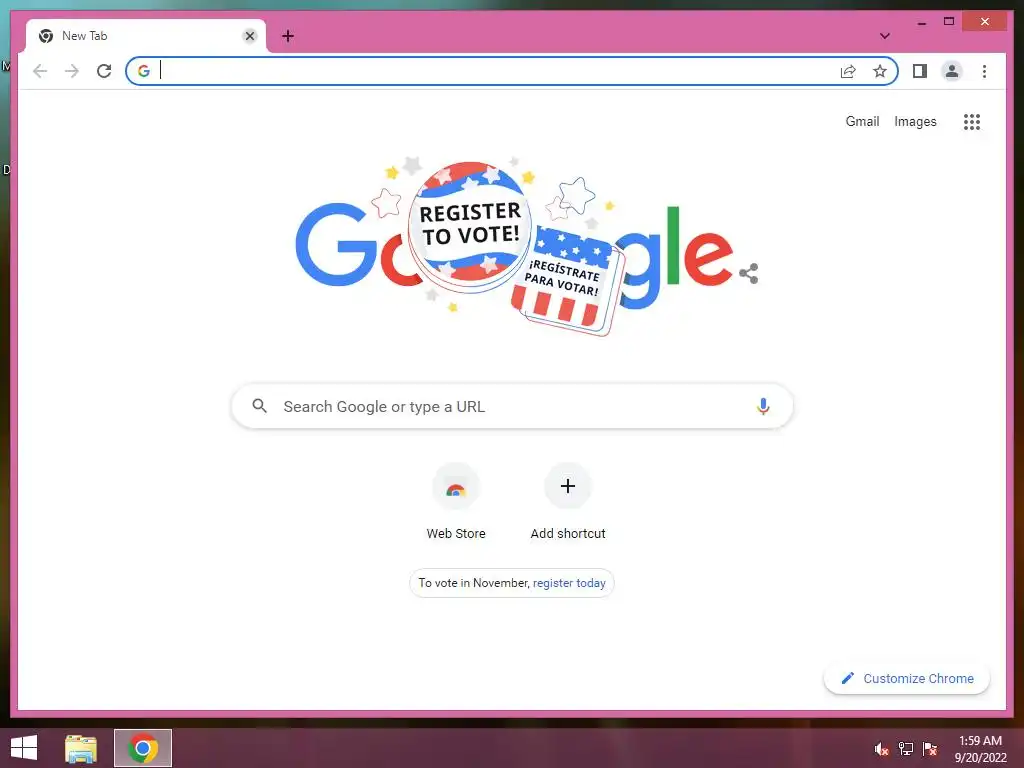
Task: Add a new shortcut tile
Action: 568,502
